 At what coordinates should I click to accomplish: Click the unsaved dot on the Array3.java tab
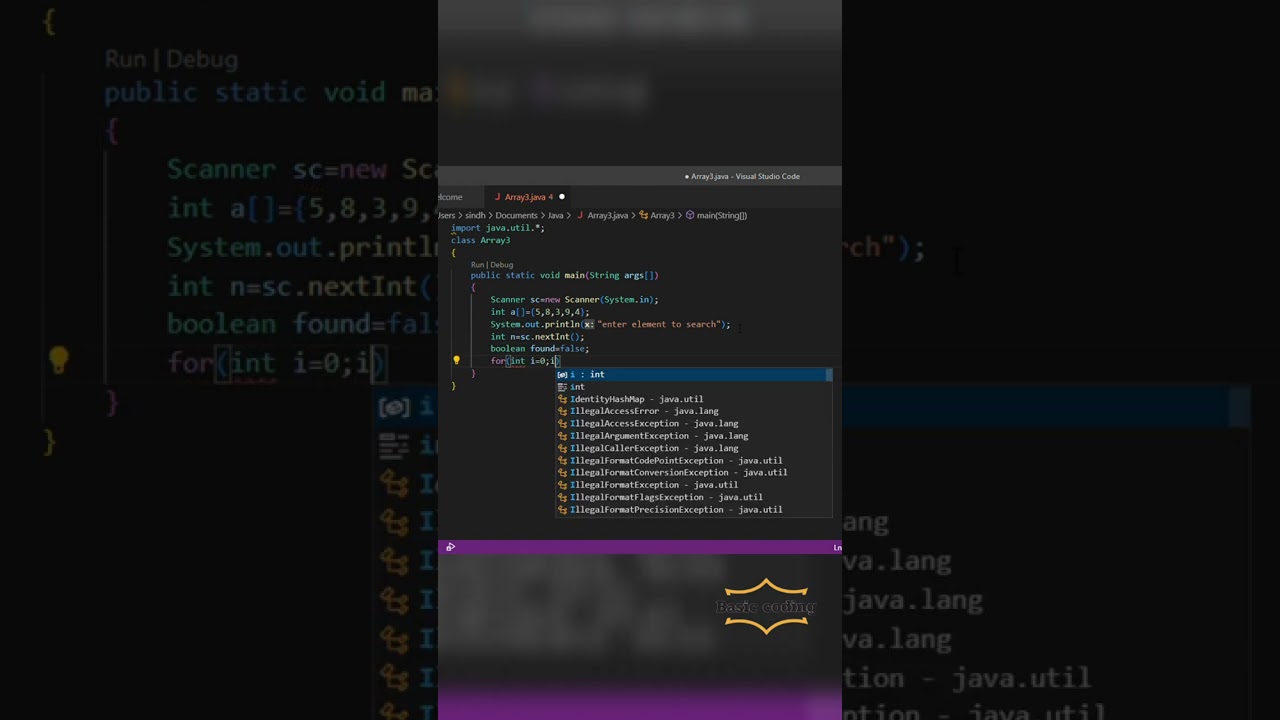tap(561, 197)
